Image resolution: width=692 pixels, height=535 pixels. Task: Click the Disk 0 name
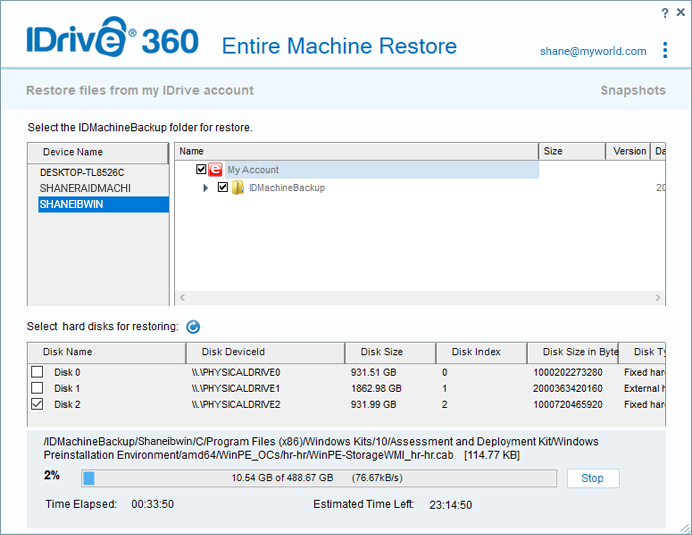click(67, 372)
